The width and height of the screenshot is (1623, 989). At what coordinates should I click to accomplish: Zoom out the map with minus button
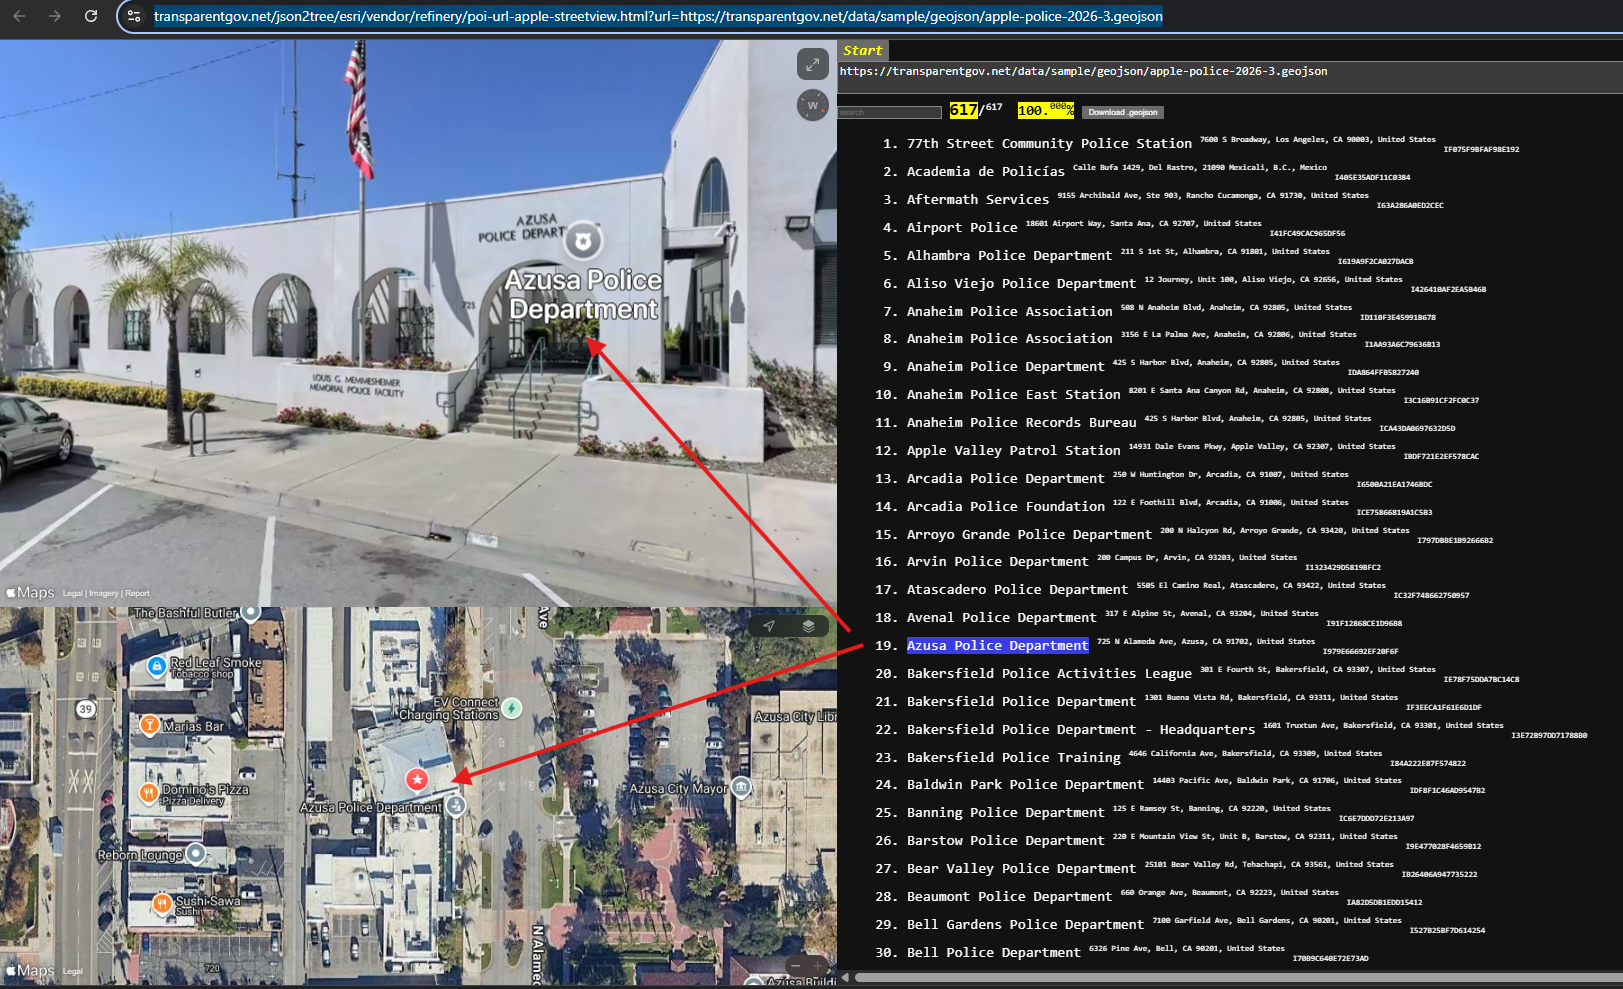pos(795,965)
